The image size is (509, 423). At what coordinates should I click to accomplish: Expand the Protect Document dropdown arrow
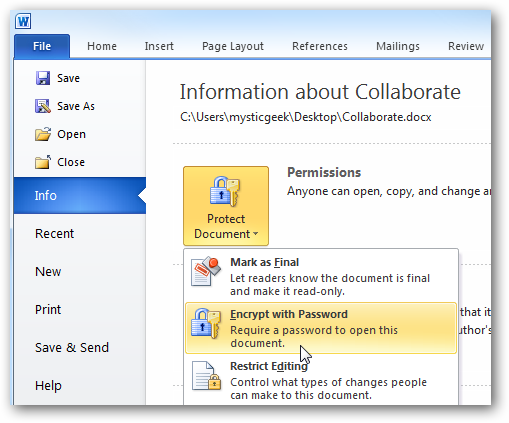[256, 234]
